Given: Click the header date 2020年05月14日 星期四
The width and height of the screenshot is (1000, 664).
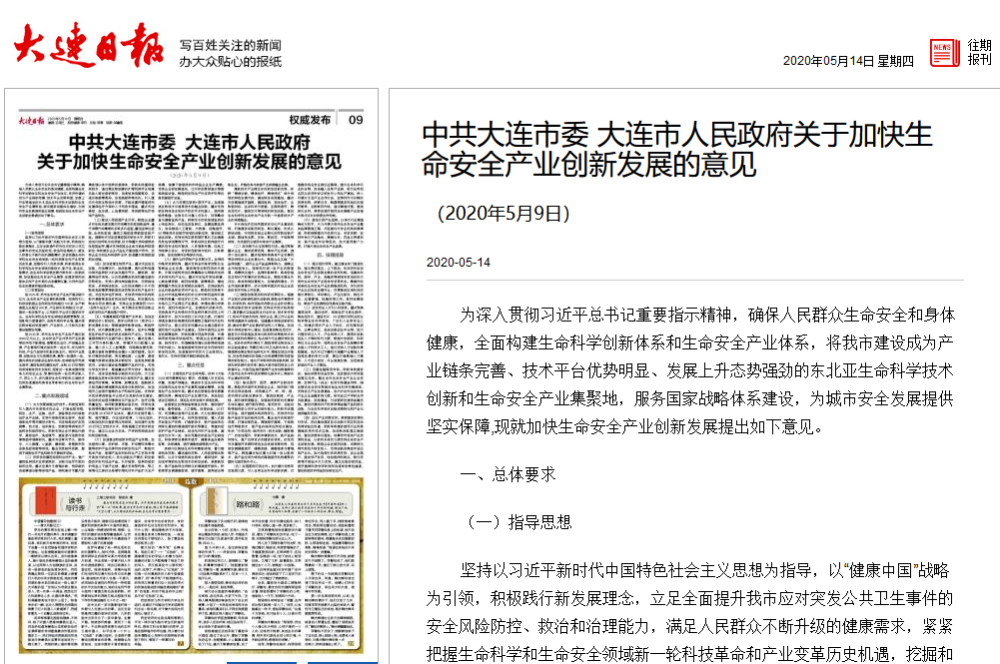Looking at the screenshot, I should pos(847,61).
